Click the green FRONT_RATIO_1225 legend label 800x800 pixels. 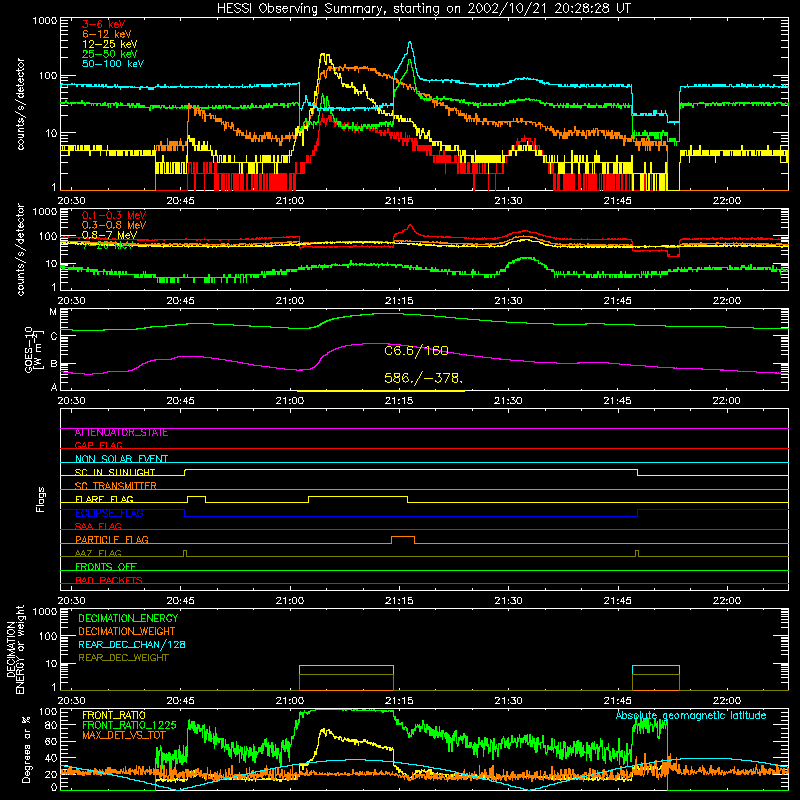point(129,725)
